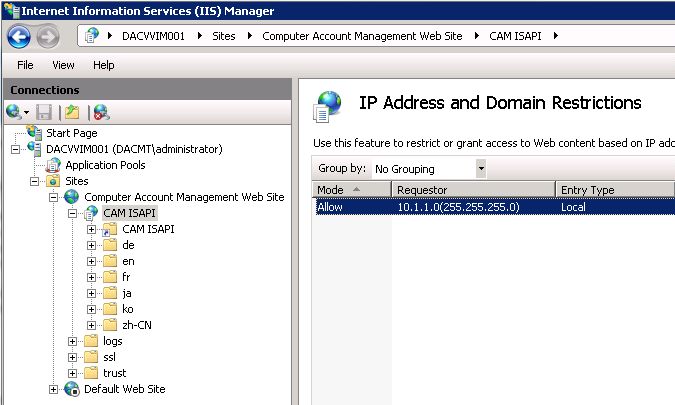Click the trust folder icon
The width and height of the screenshot is (675, 405).
[91, 373]
